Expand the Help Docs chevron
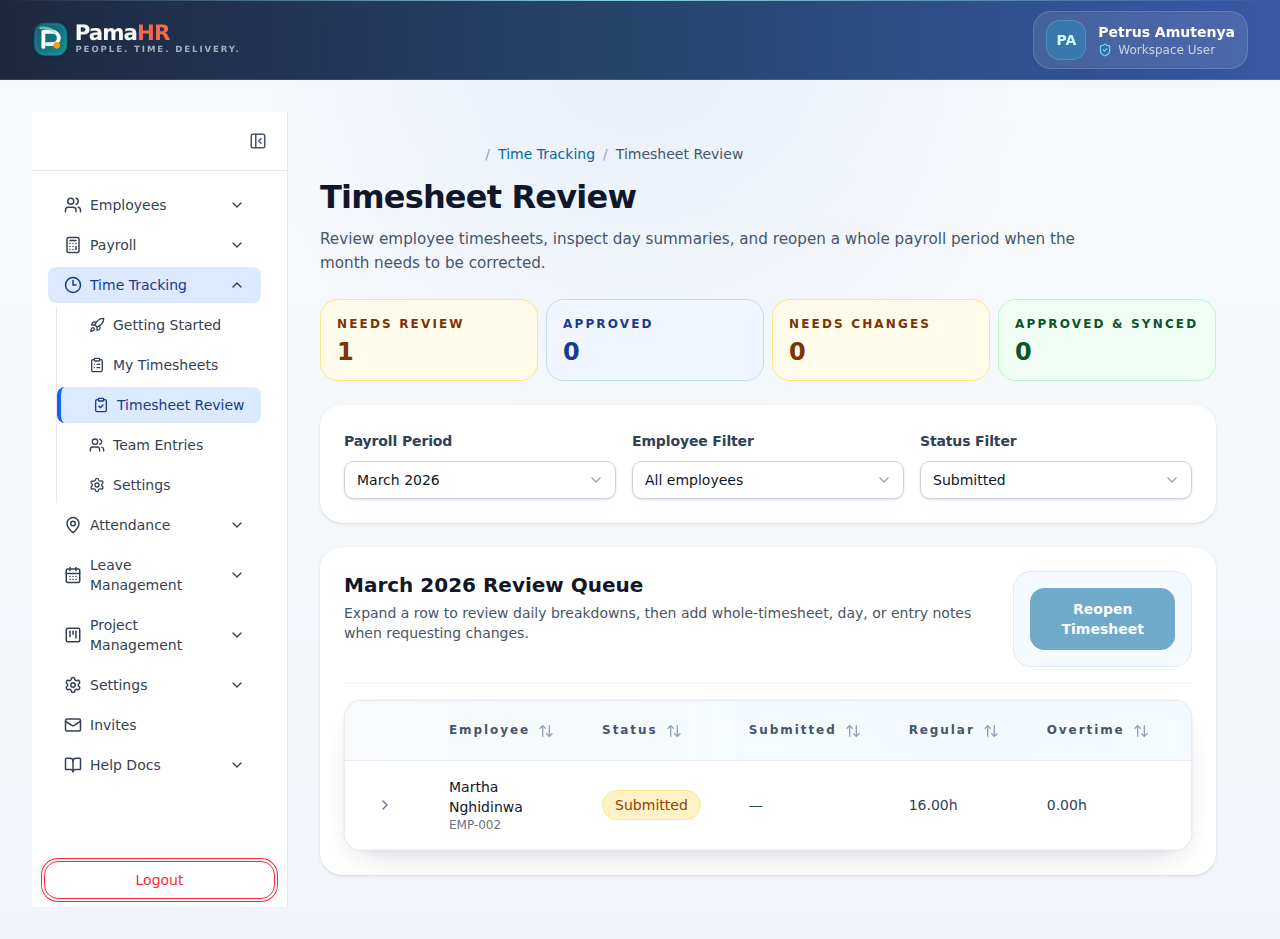Screen dimensions: 1280x939 point(237,765)
